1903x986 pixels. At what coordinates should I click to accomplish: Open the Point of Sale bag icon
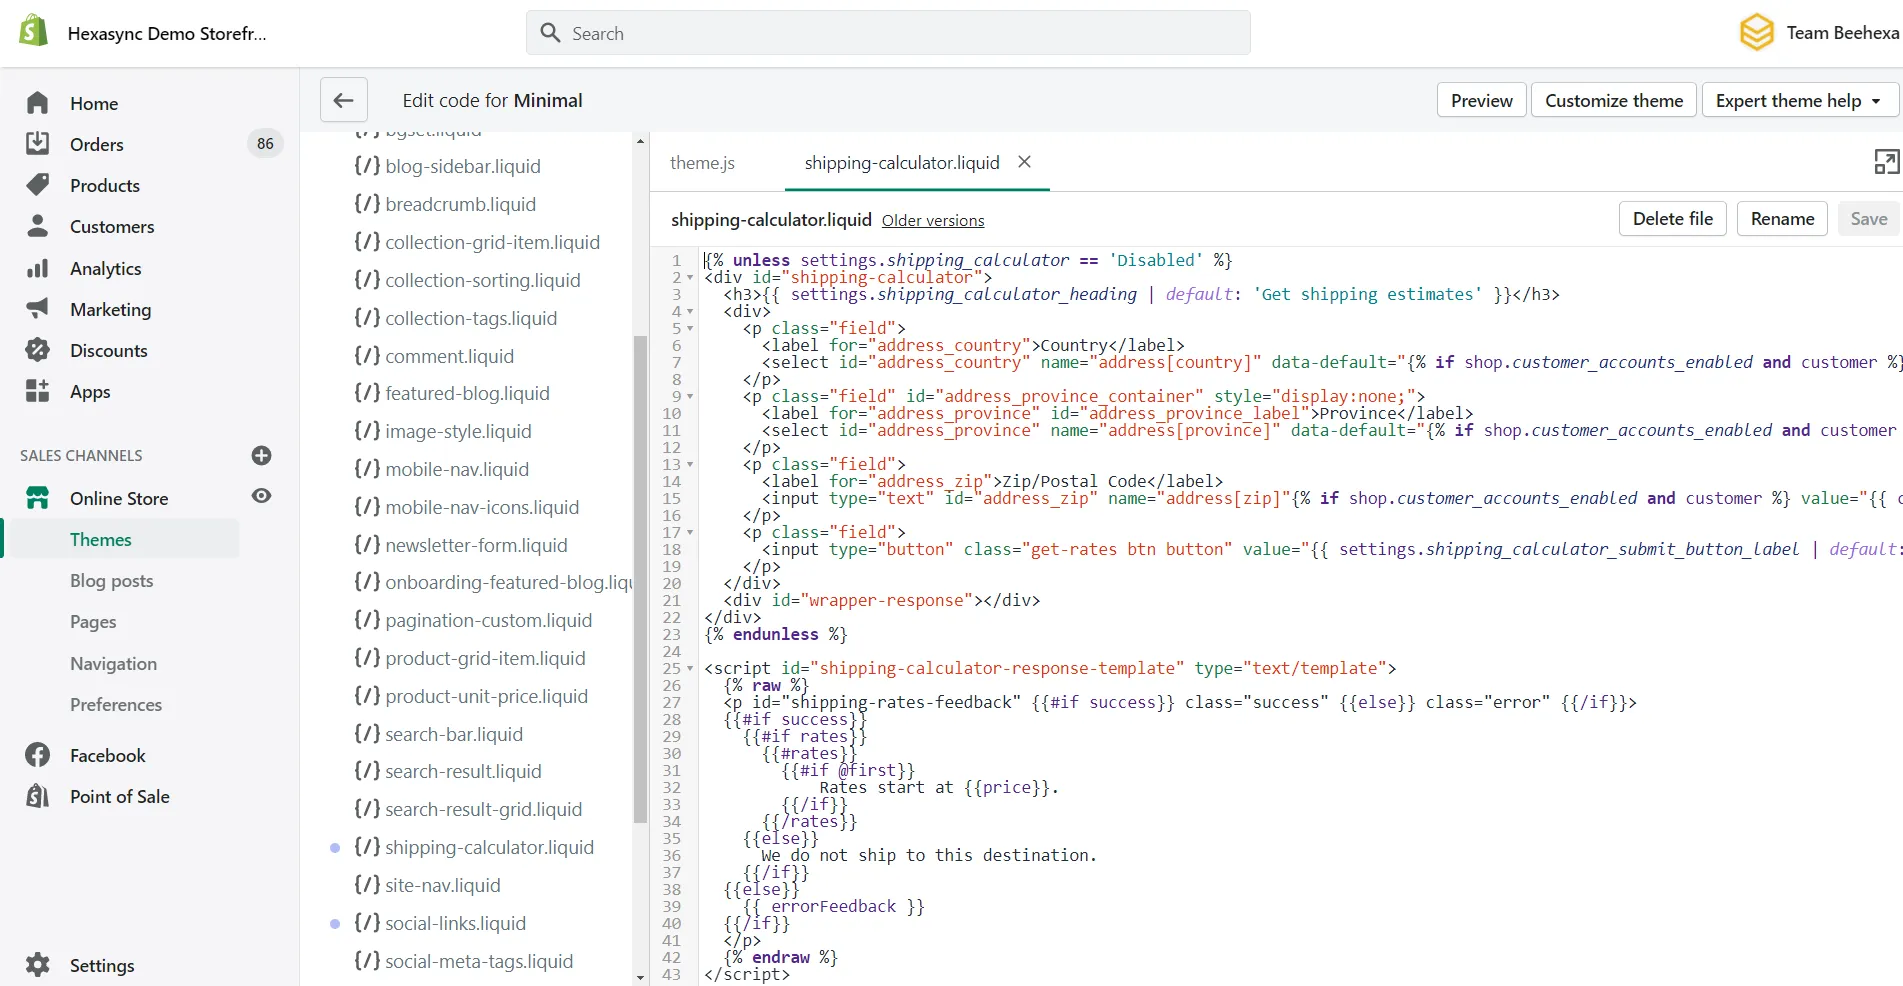click(x=37, y=796)
